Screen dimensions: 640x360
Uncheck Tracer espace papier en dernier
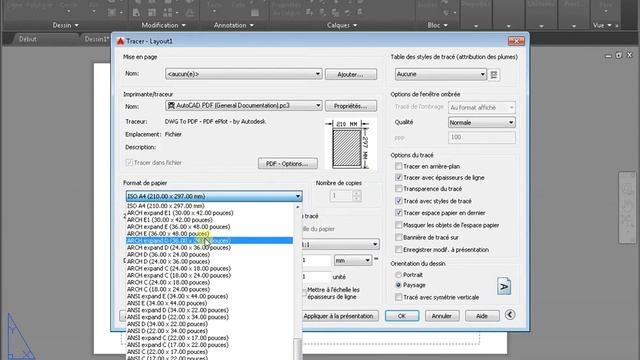coord(398,213)
